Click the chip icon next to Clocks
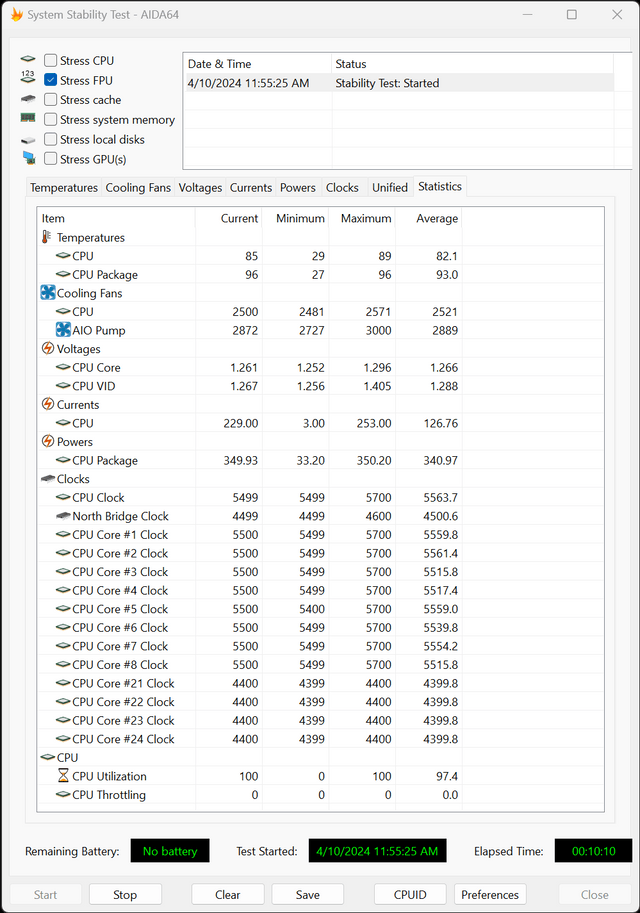The height and width of the screenshot is (913, 640). tap(48, 479)
